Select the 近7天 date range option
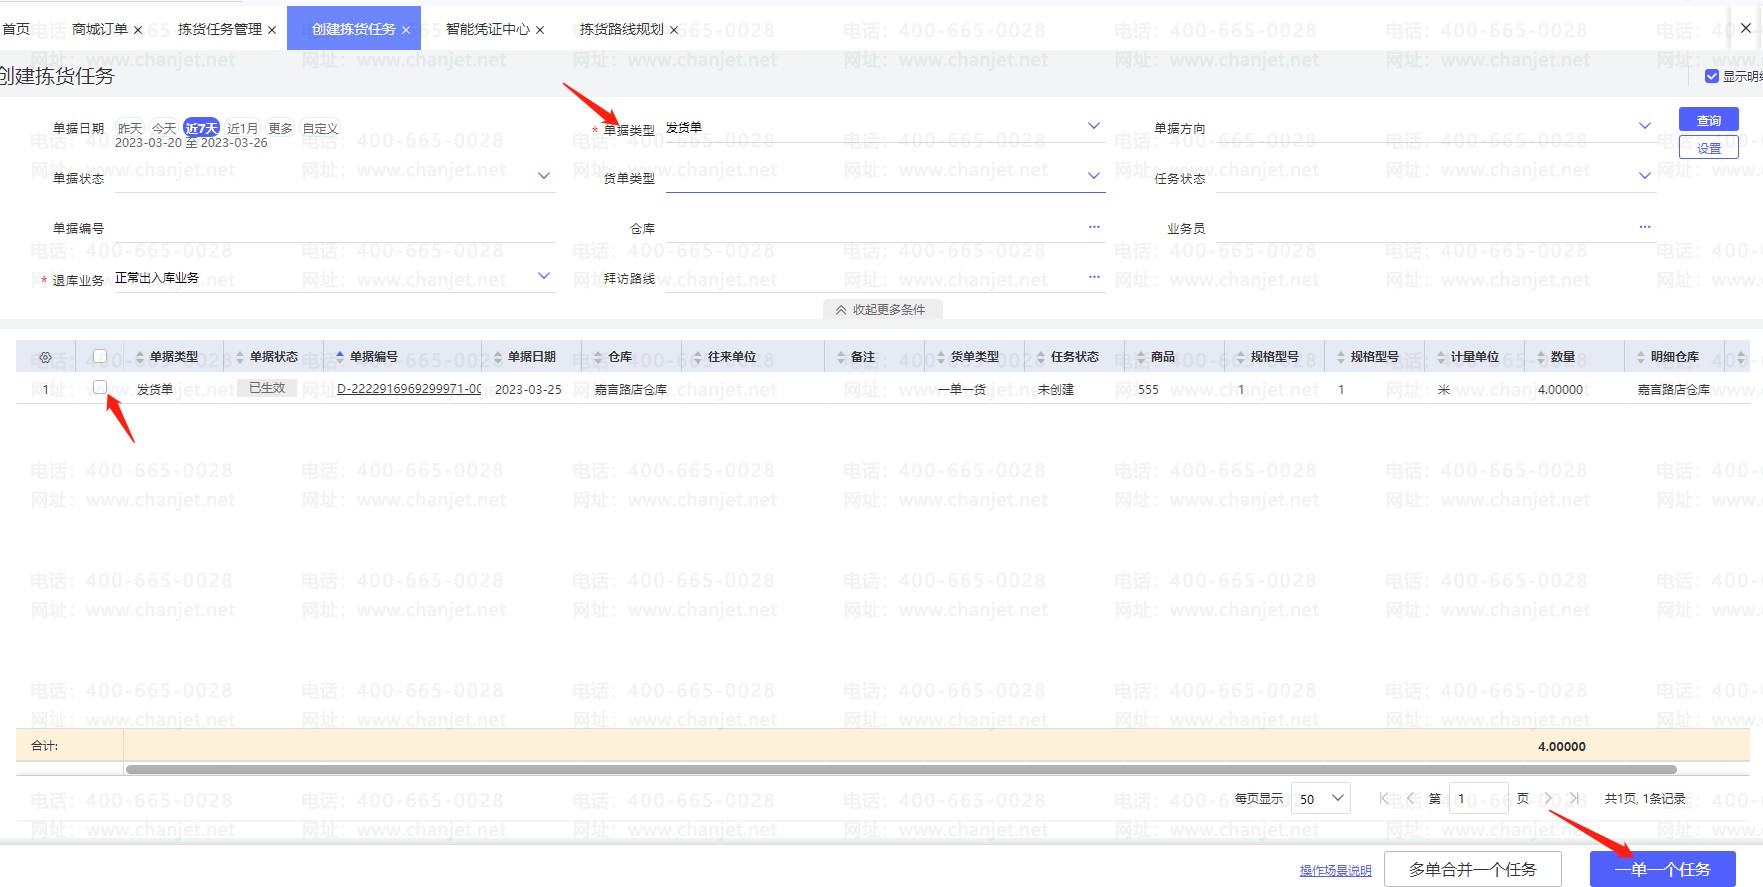This screenshot has height=887, width=1763. tap(201, 128)
